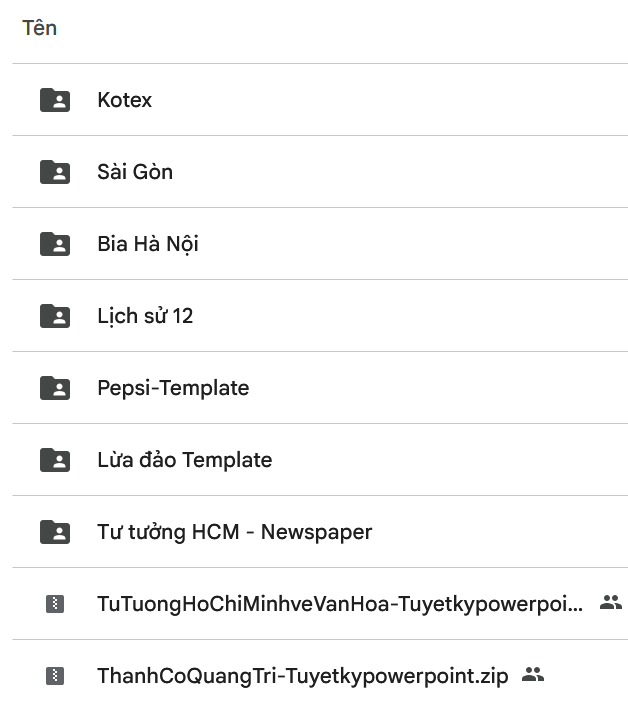
Task: Select the Kotex folder name
Action: pyautogui.click(x=125, y=100)
